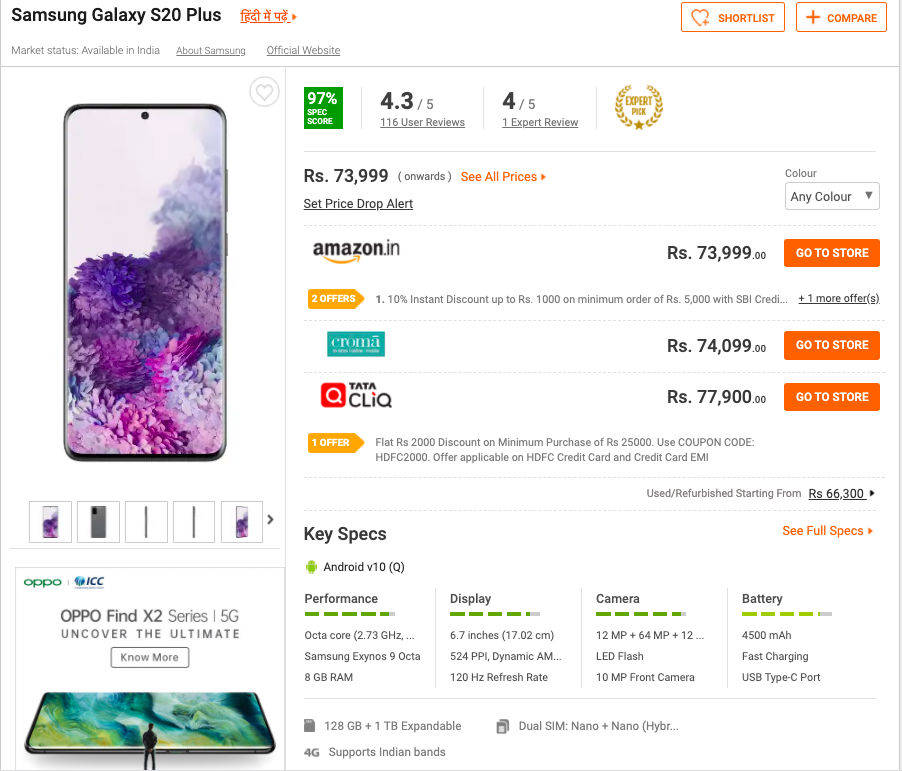The image size is (902, 771).
Task: Expand the +1 more offer(s) link
Action: (838, 298)
